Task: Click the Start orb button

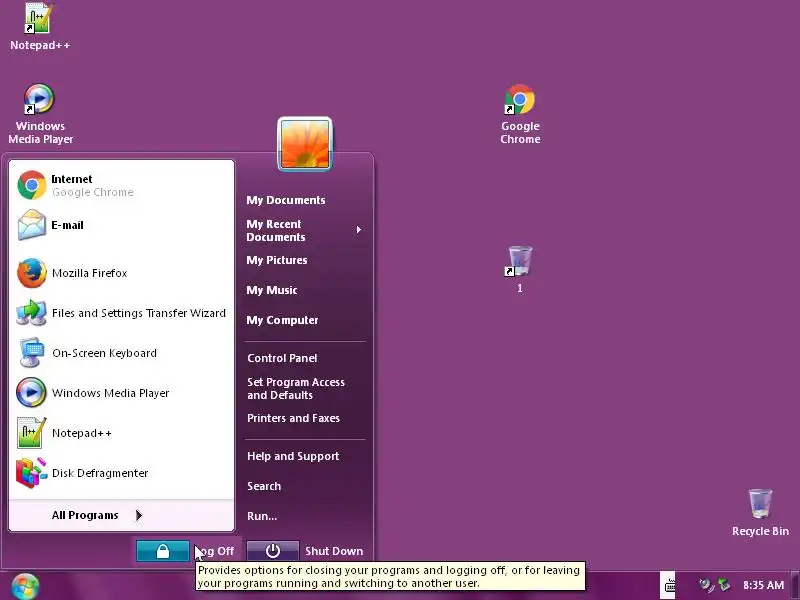Action: [25, 586]
